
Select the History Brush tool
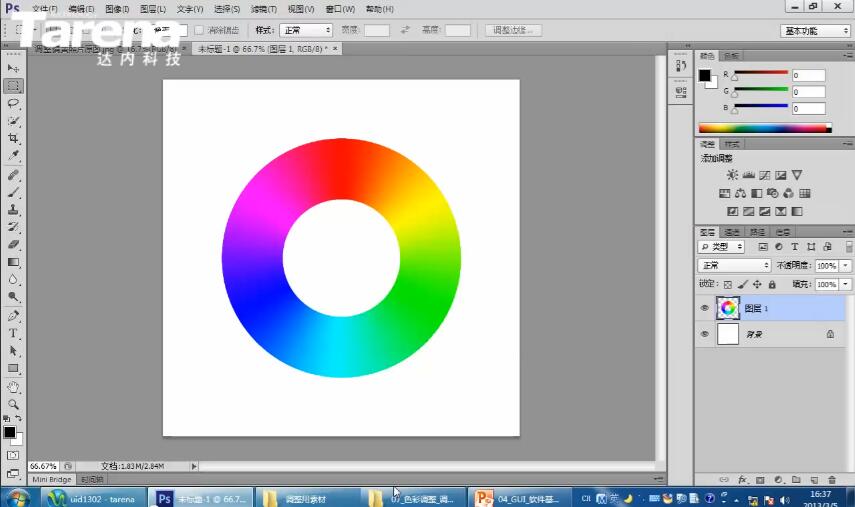[14, 227]
